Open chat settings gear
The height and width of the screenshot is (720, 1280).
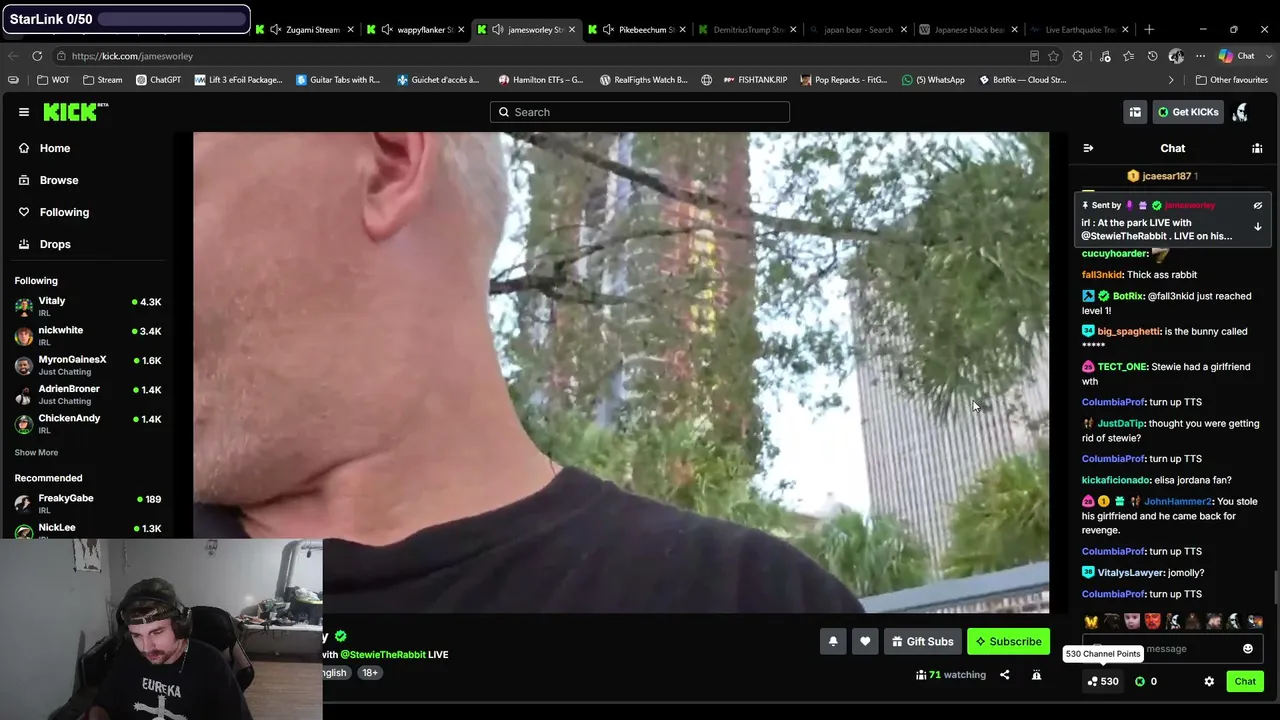(1209, 681)
